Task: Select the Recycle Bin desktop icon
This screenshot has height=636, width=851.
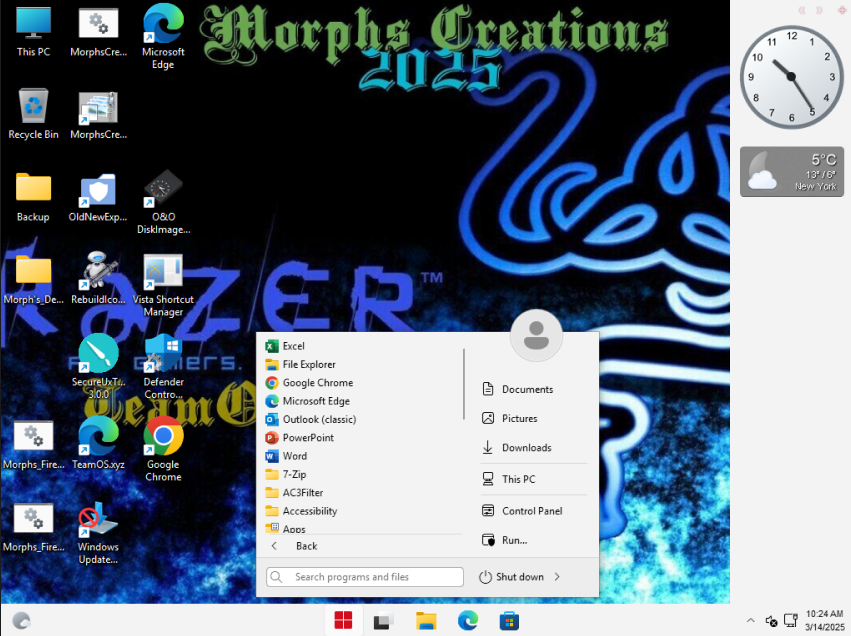Action: point(33,114)
